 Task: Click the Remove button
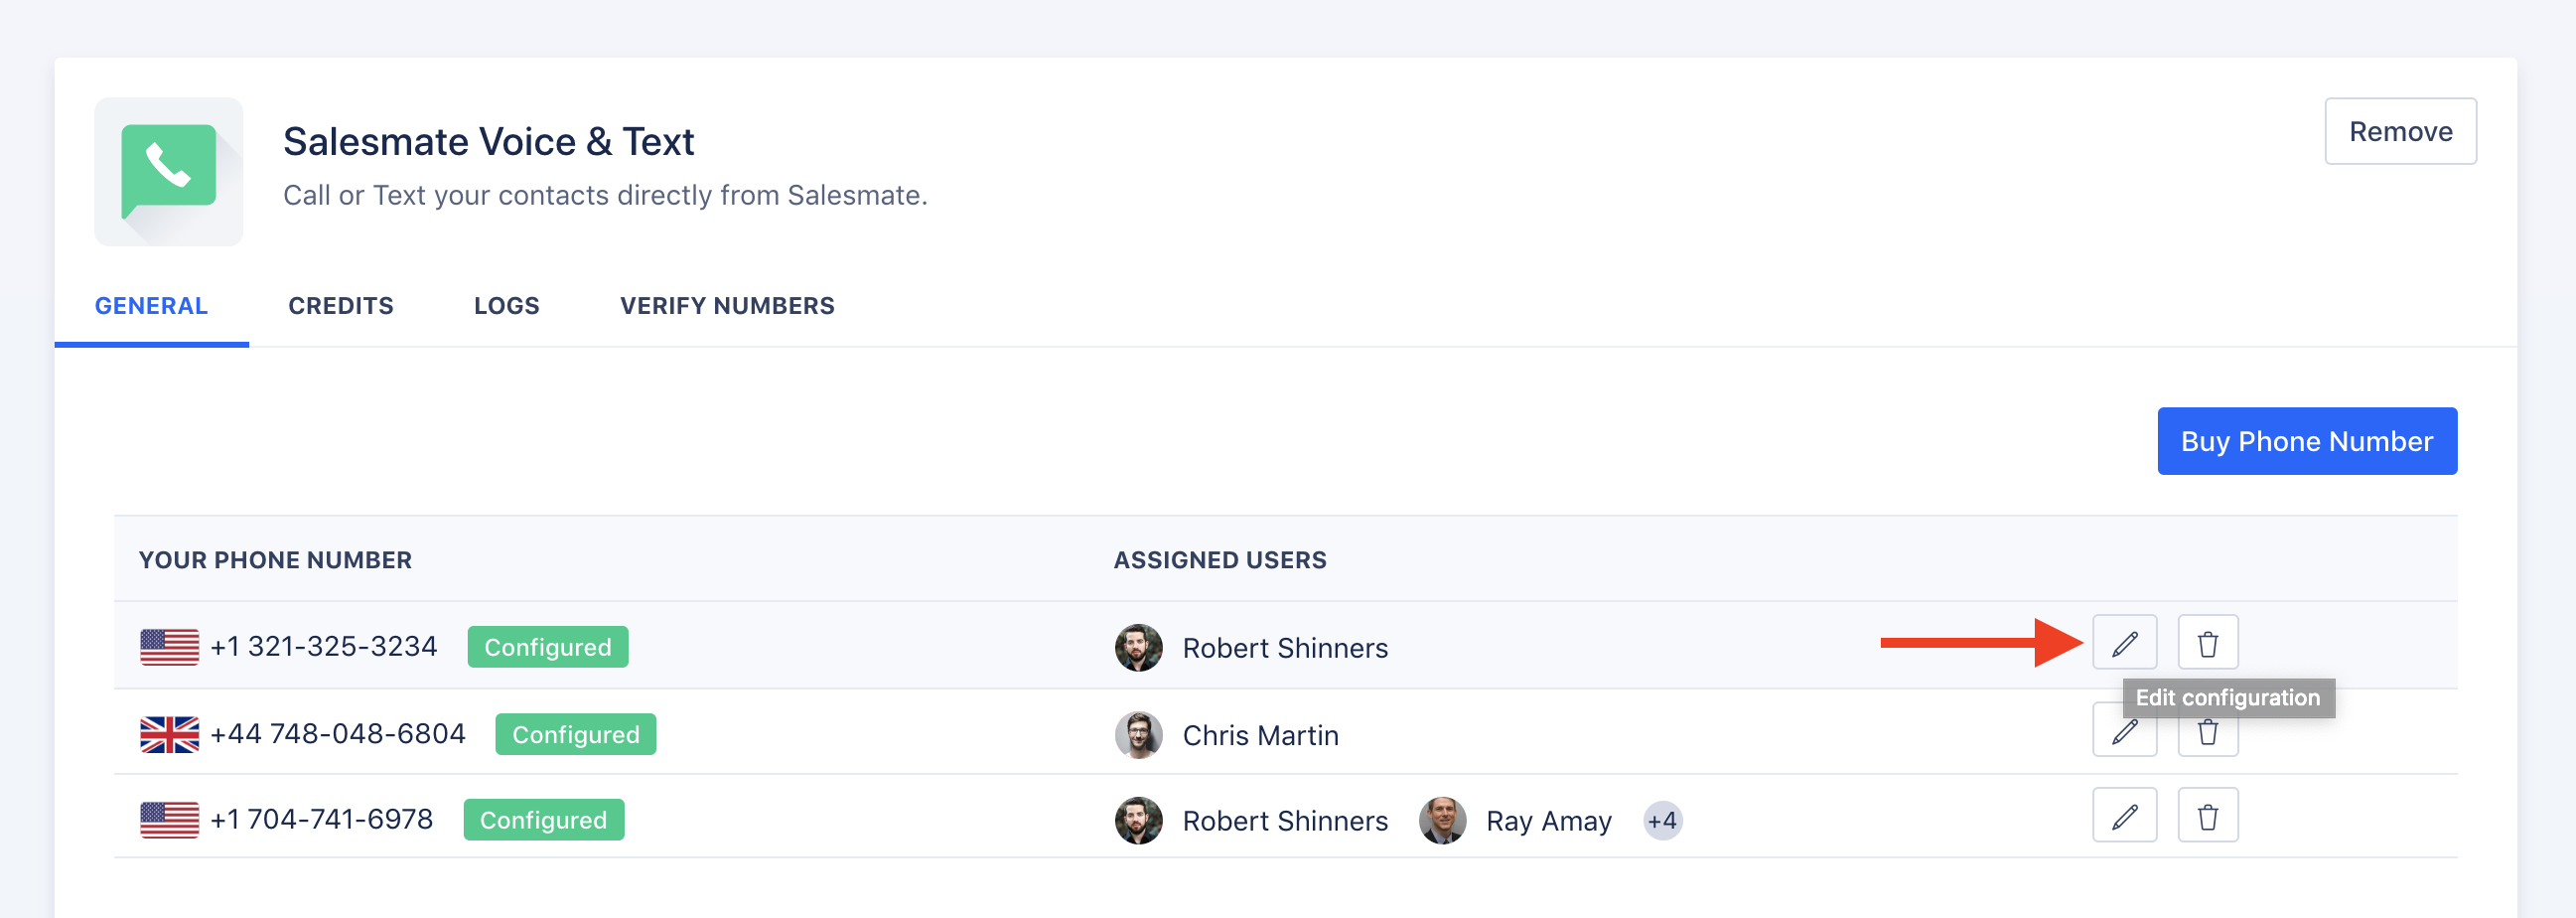2400,131
